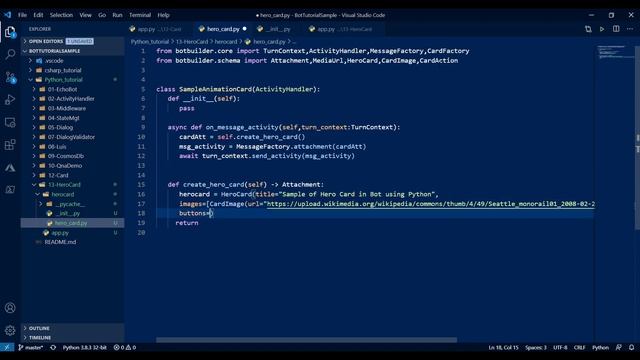640x360 pixels.
Task: Expand the __pycache__ folder
Action: [73, 204]
